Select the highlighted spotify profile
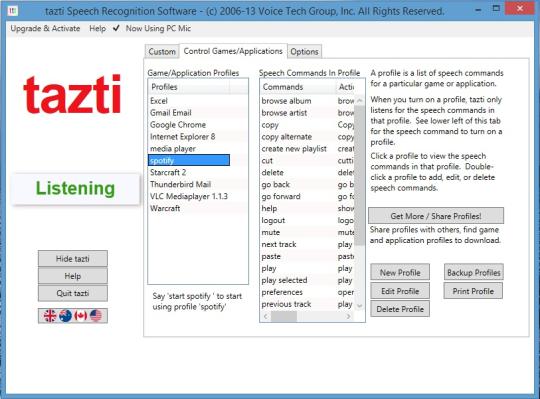 (189, 160)
